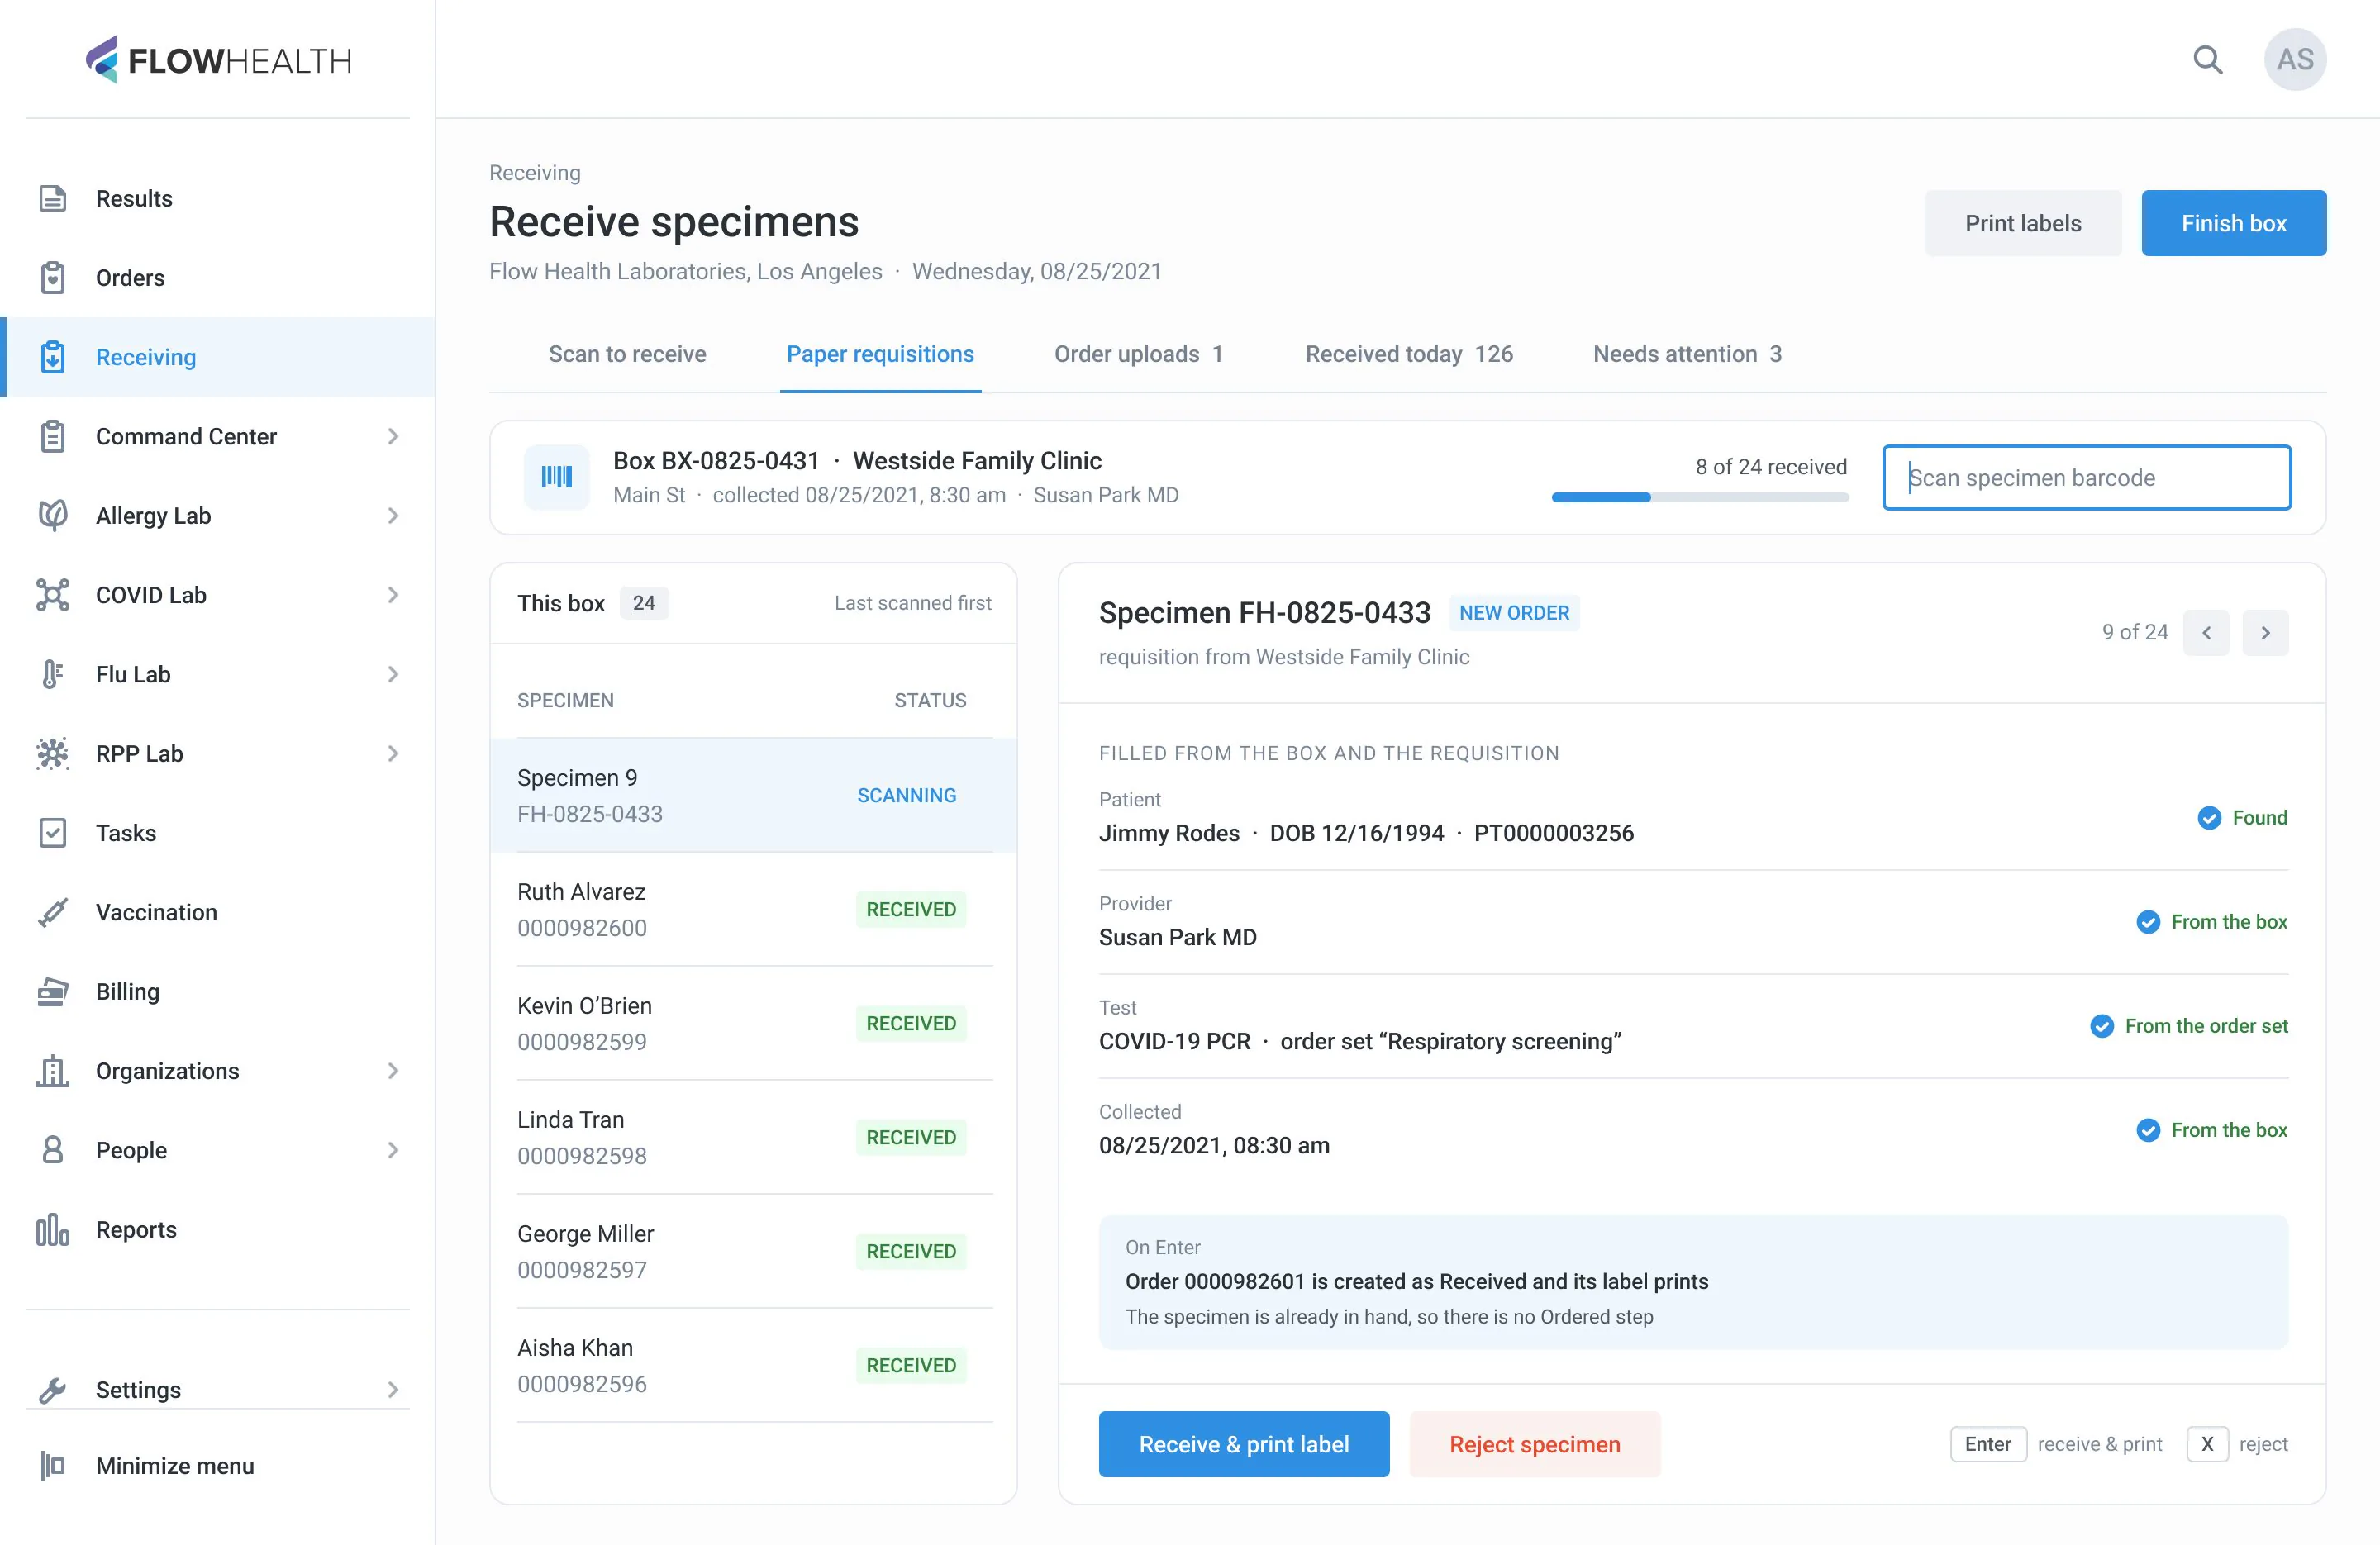Expand the Command Center submenu chevron
2380x1545 pixels.
point(393,436)
